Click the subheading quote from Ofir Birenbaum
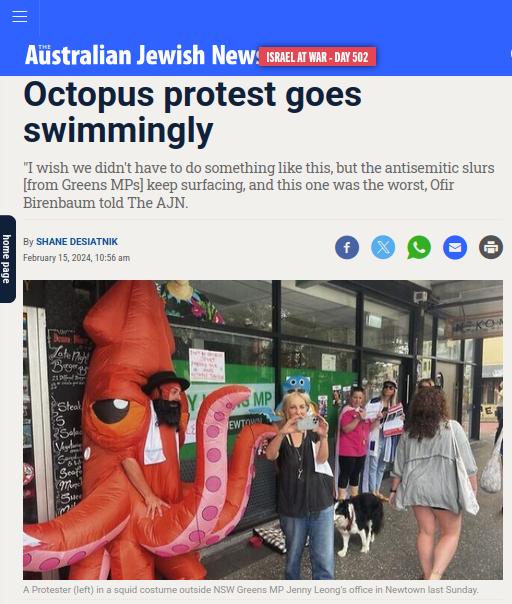The image size is (512, 604). click(x=259, y=185)
